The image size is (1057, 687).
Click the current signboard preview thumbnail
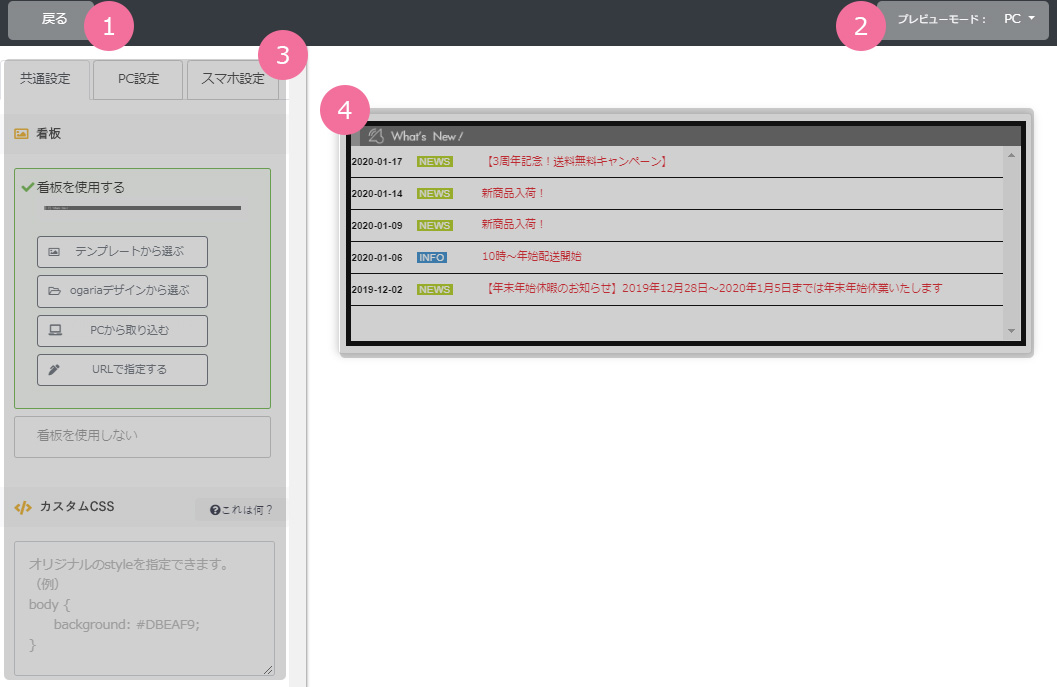pos(142,208)
